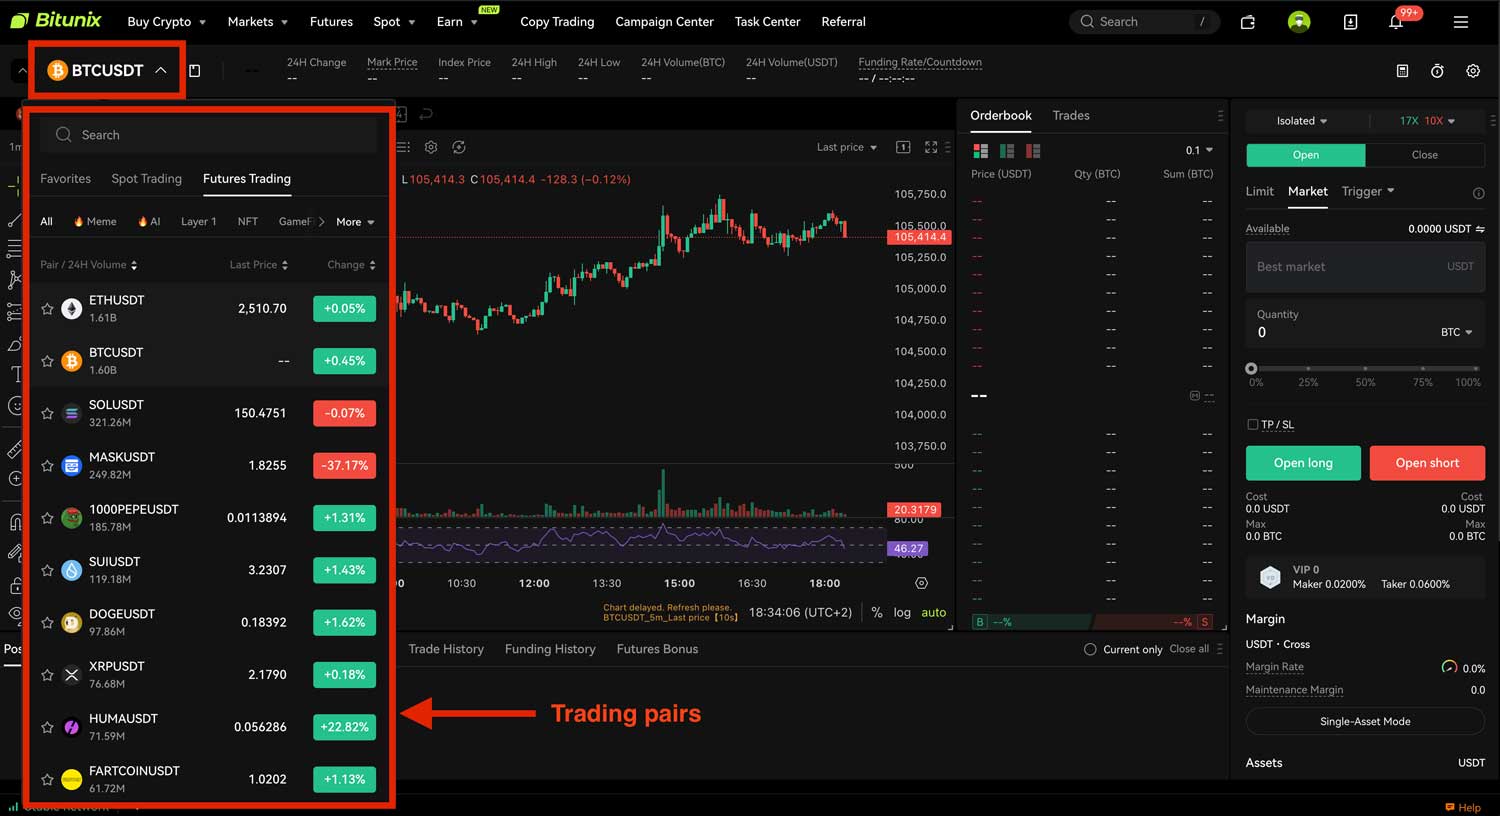Switch to the Trades tab

click(1070, 115)
